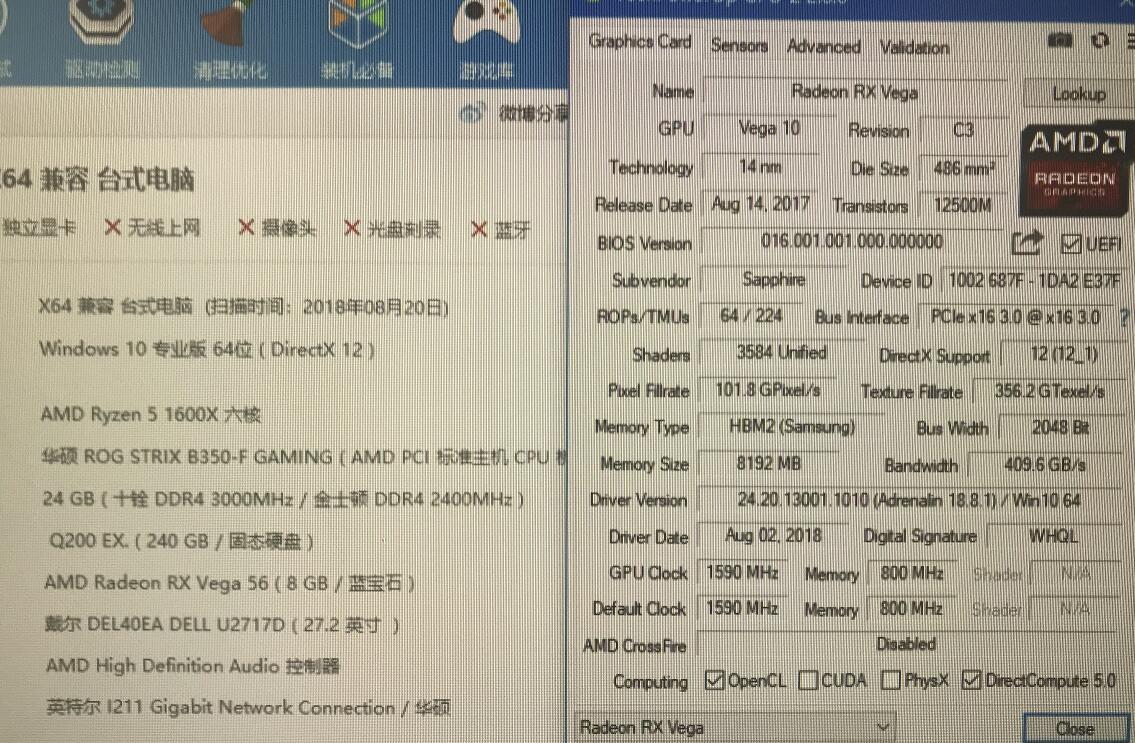Toggle the OpenCL checkbox
The image size is (1135, 743).
click(714, 680)
